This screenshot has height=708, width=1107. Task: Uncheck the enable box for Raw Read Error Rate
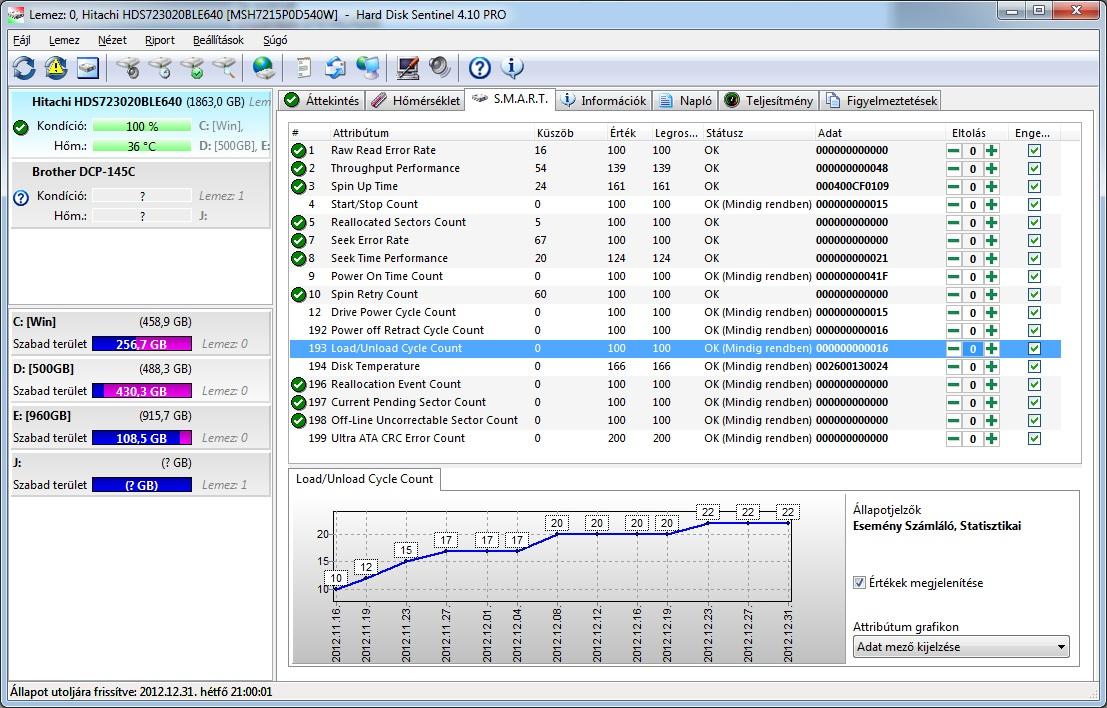[1034, 150]
